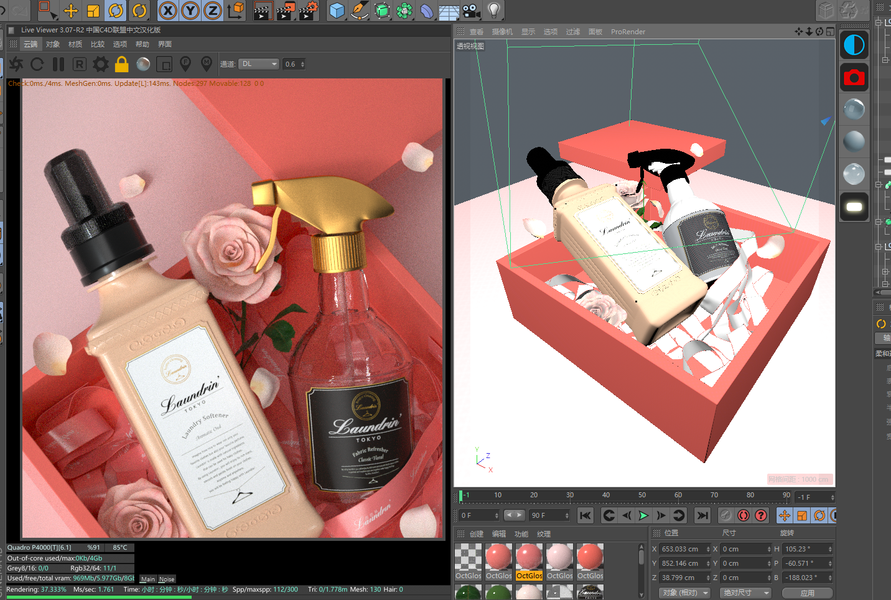This screenshot has height=600, width=891.
Task: Toggle the film region box icon
Action: coord(164,64)
